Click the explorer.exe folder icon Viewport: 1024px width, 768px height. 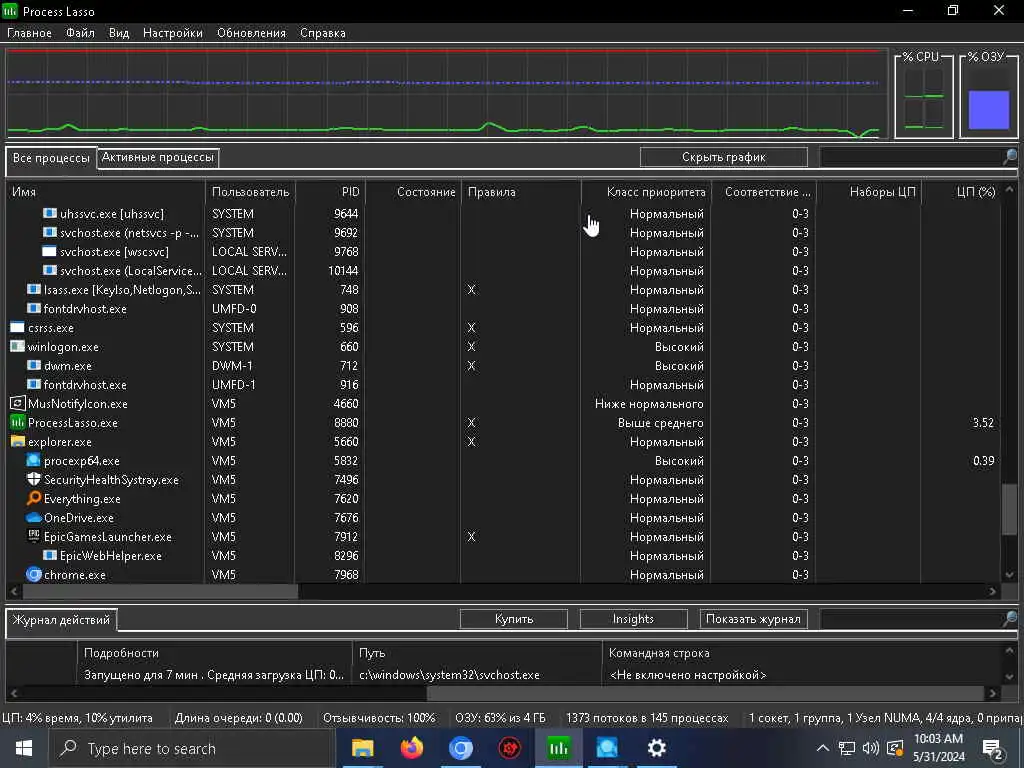(18, 441)
